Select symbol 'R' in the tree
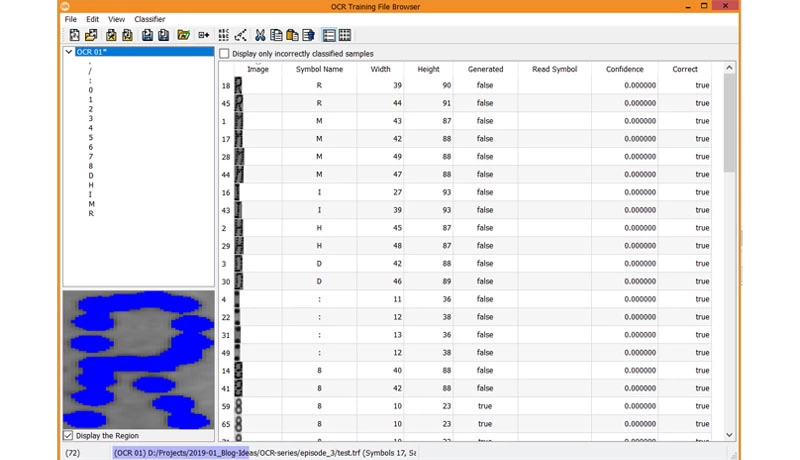The width and height of the screenshot is (800, 460). (91, 213)
